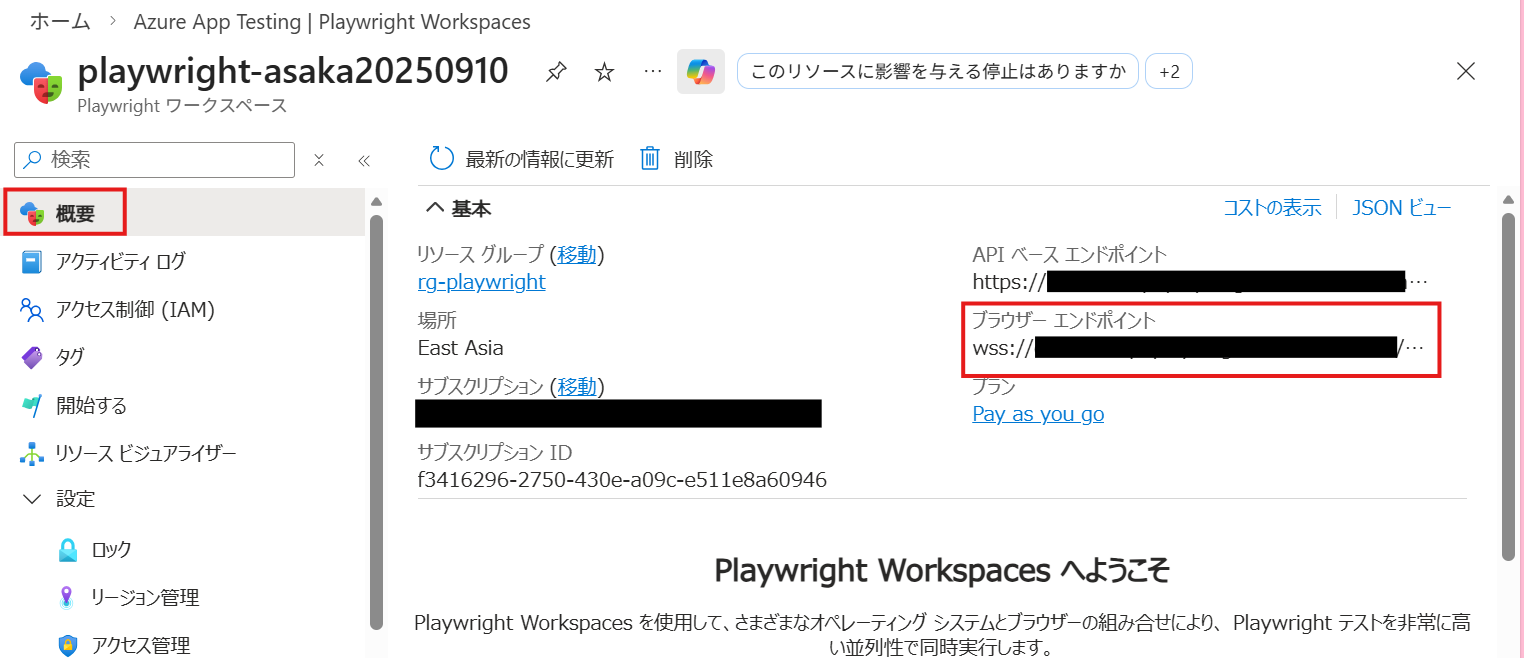The height and width of the screenshot is (658, 1524).
Task: Select subscription ID f3416296-2750-430e-a09c-e511e8a60946
Action: coord(622,480)
